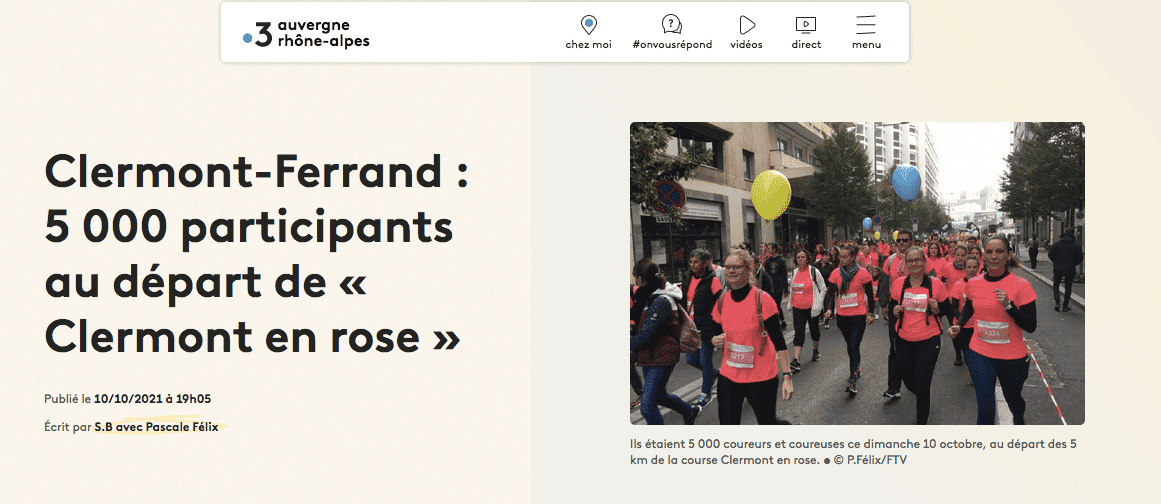The height and width of the screenshot is (504, 1161).
Task: Click the article headline about Clermont-Ferrand
Action: tap(258, 254)
